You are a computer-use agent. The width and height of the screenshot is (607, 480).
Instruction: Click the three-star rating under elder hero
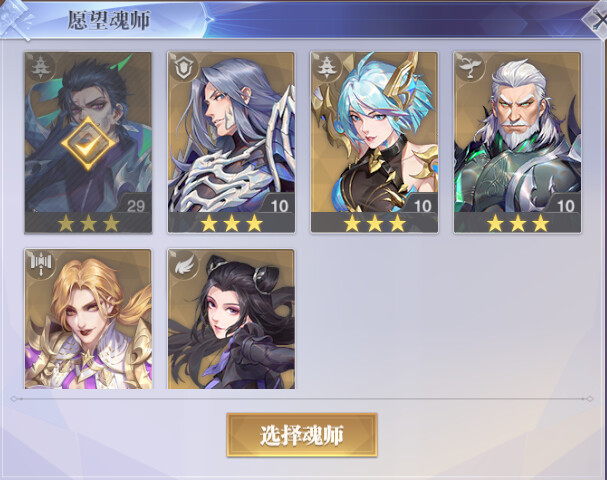tap(518, 223)
